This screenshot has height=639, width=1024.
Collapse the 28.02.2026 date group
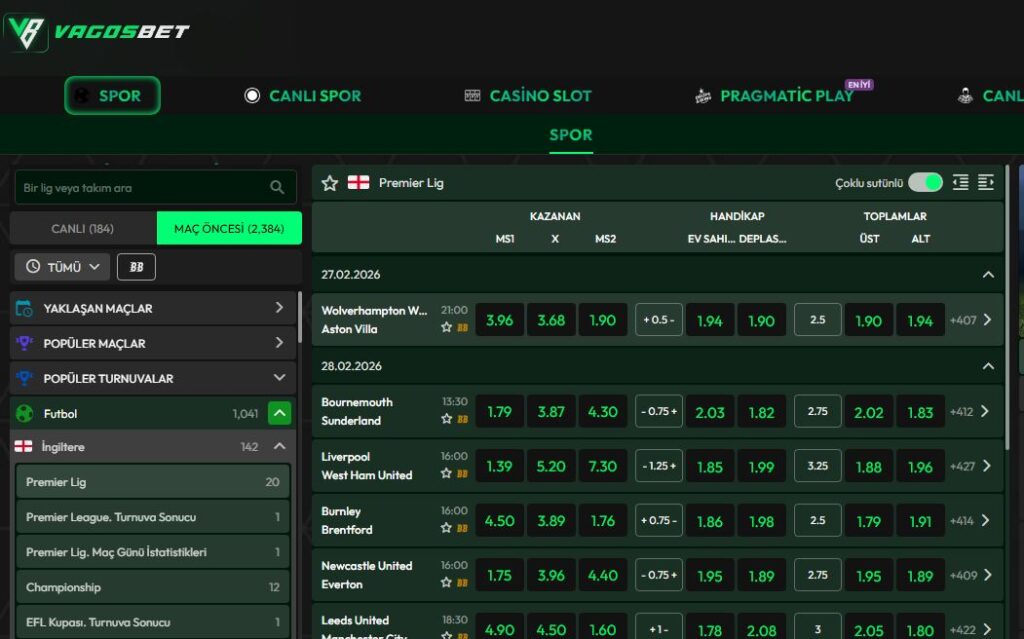(x=988, y=366)
